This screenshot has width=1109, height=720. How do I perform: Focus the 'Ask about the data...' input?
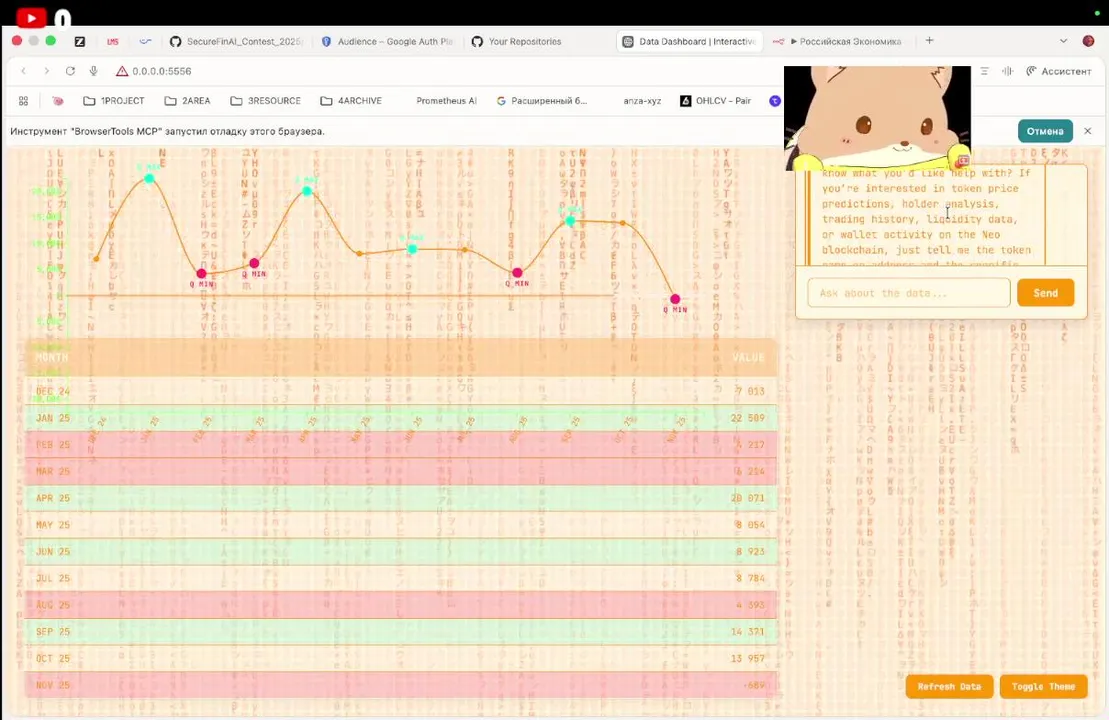coord(908,293)
